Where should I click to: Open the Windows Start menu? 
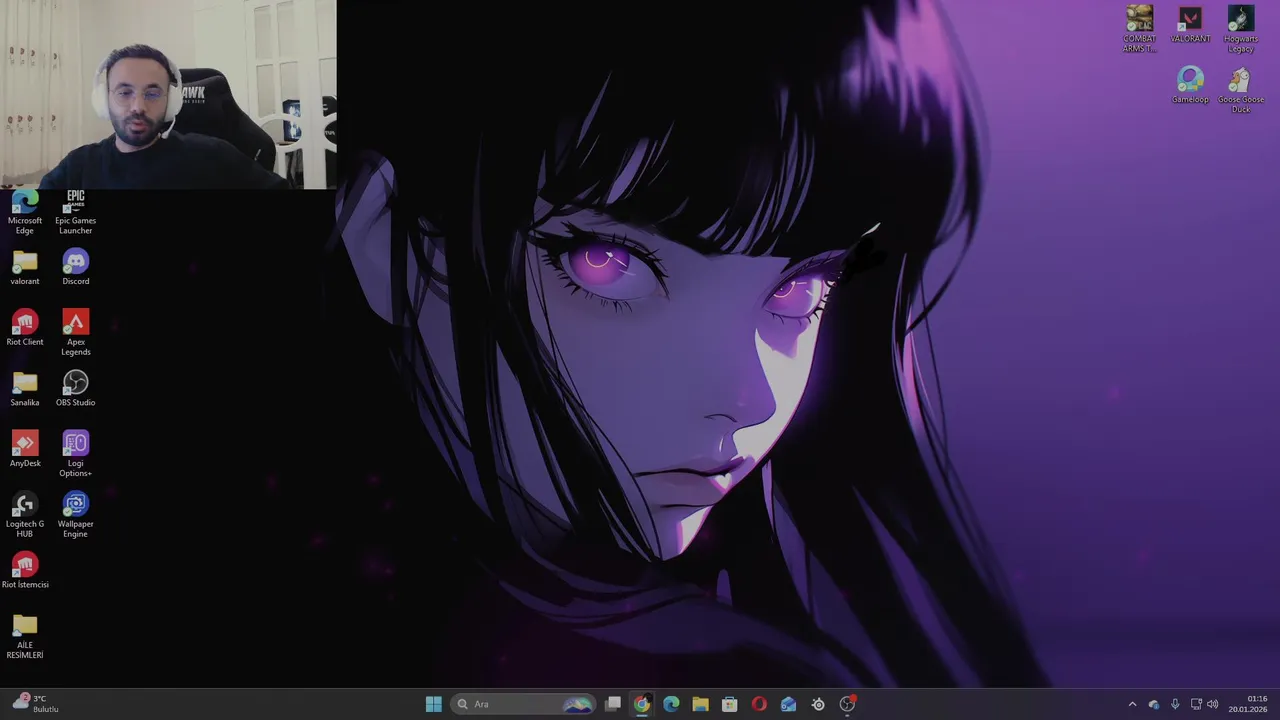[434, 704]
